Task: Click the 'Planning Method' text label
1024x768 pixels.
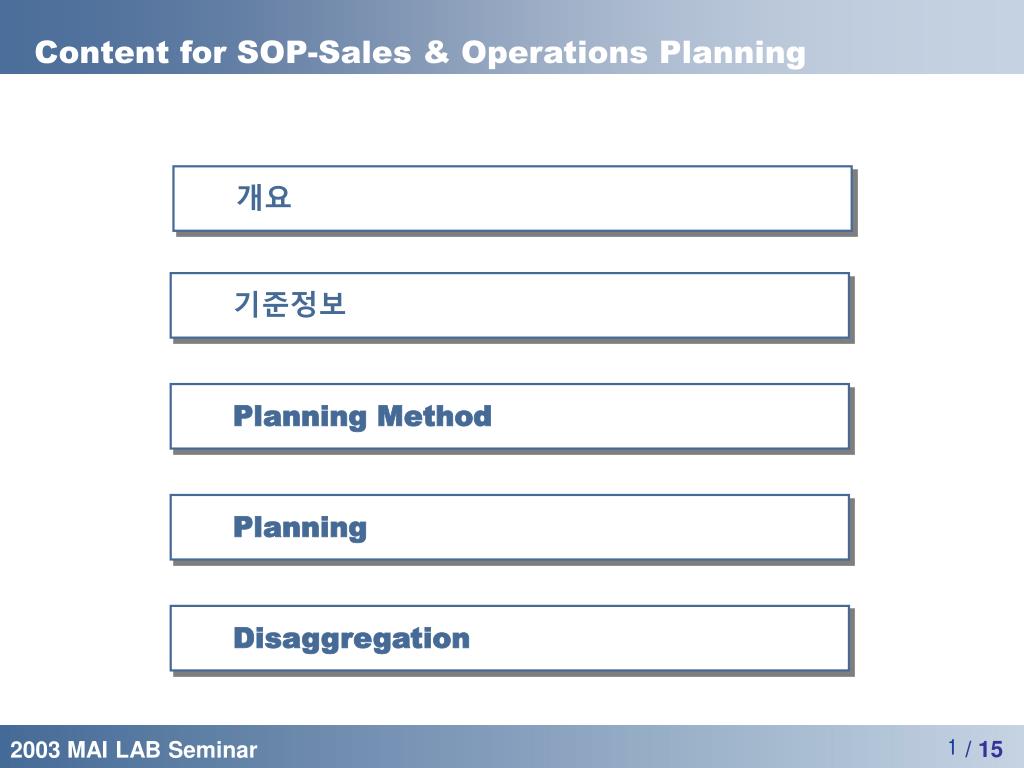Action: tap(362, 417)
